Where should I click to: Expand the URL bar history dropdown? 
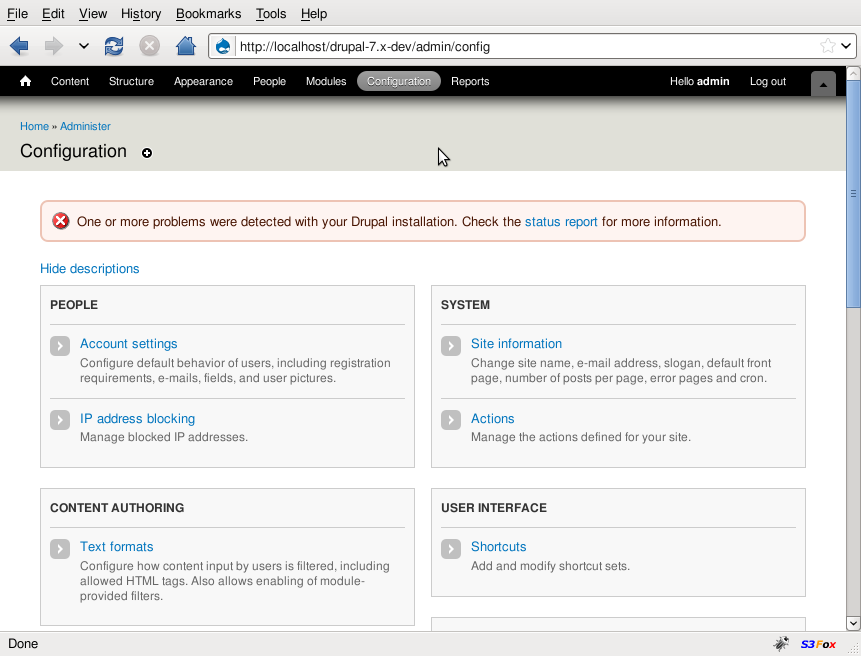tap(846, 46)
